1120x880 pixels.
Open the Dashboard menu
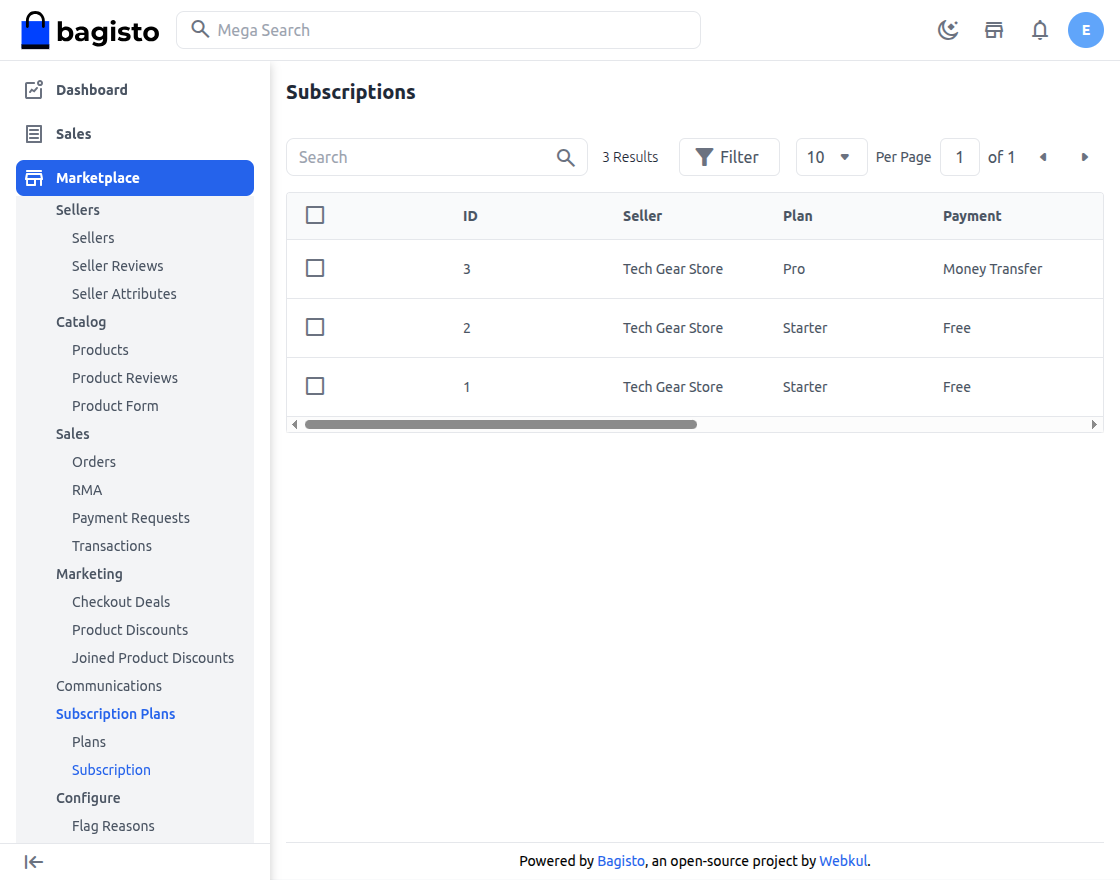135,89
